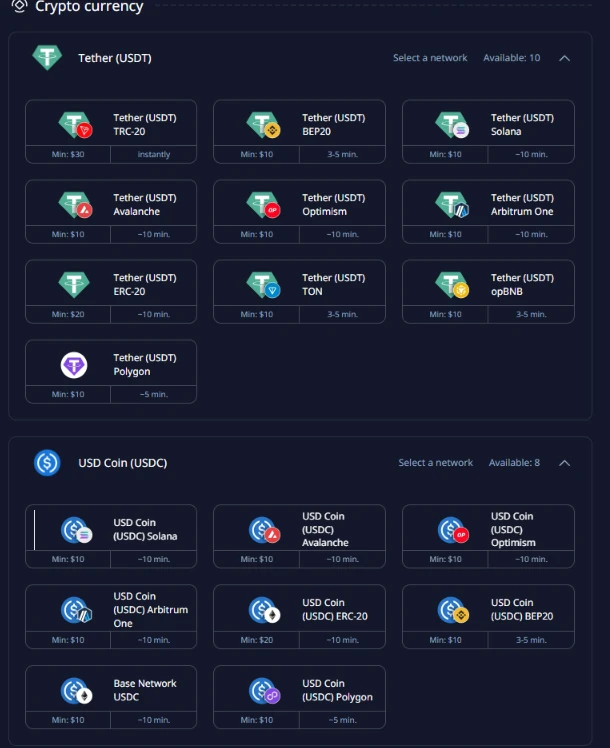Click Select a network in Tether header

430,58
